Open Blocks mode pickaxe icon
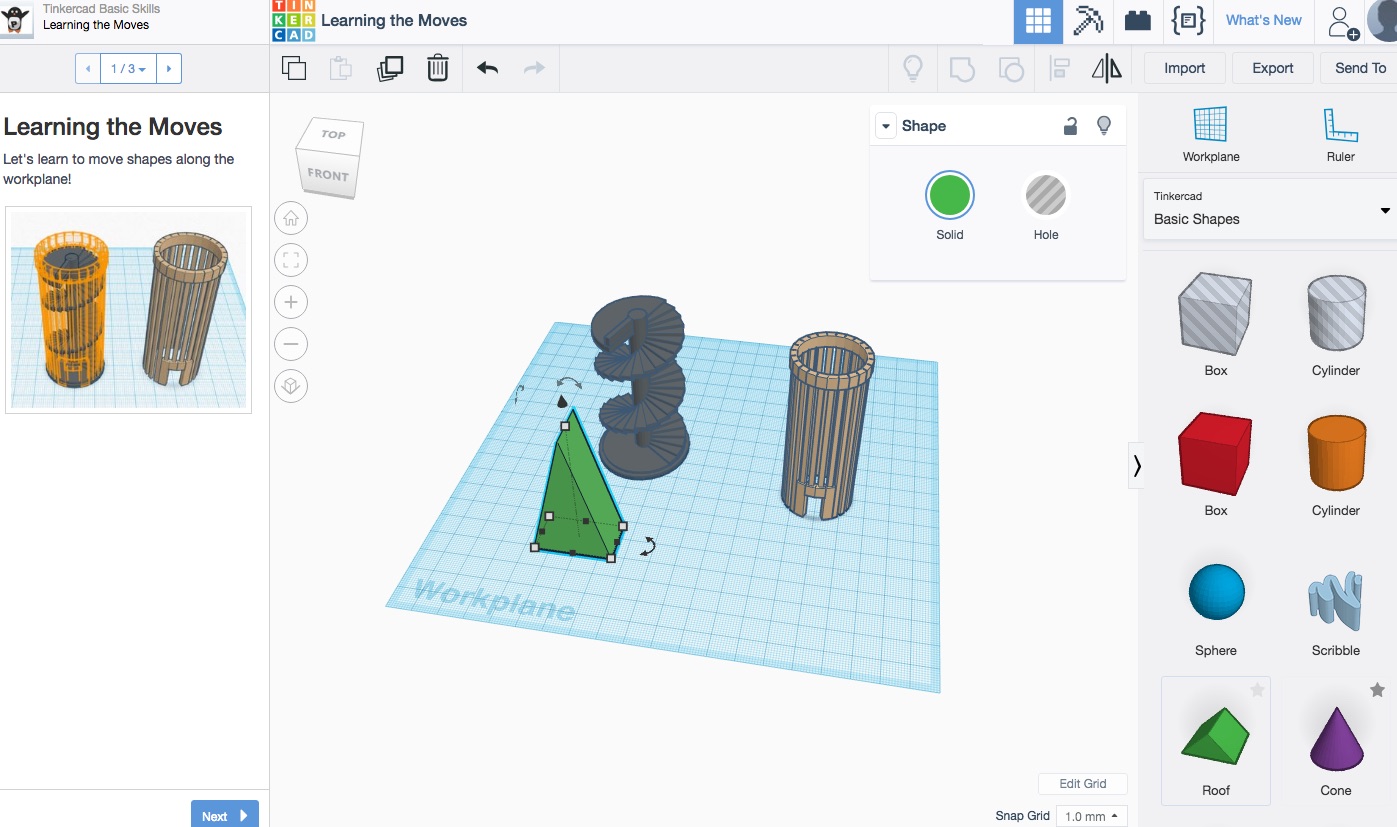Viewport: 1397px width, 827px height. point(1088,21)
